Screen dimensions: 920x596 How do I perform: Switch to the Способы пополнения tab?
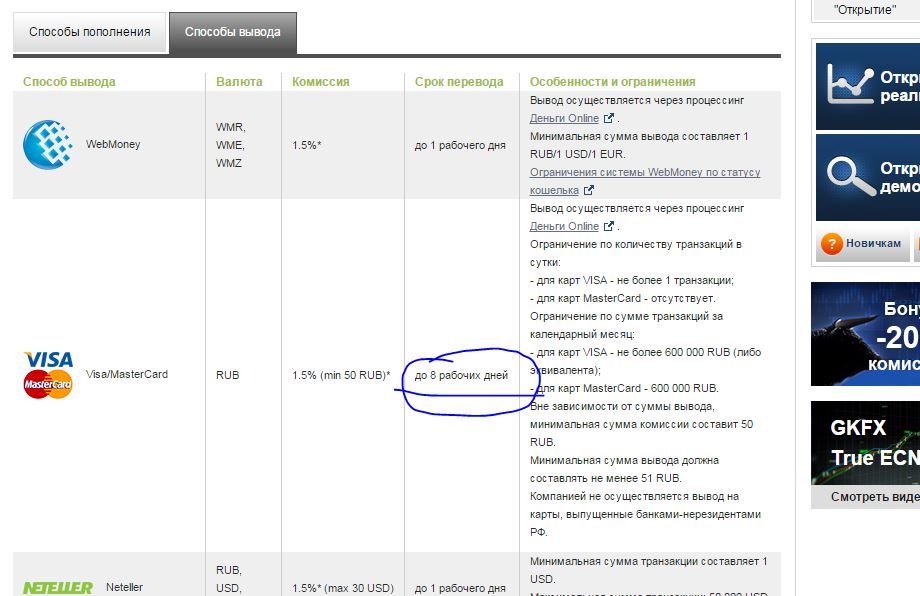click(90, 32)
